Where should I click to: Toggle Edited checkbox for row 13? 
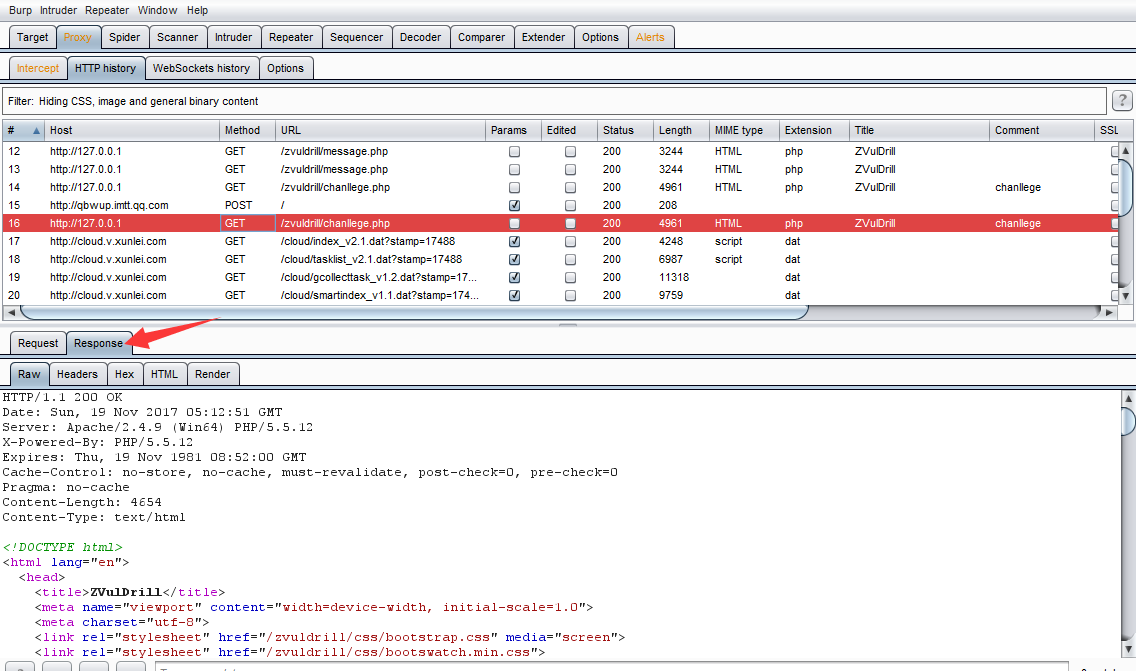point(570,170)
